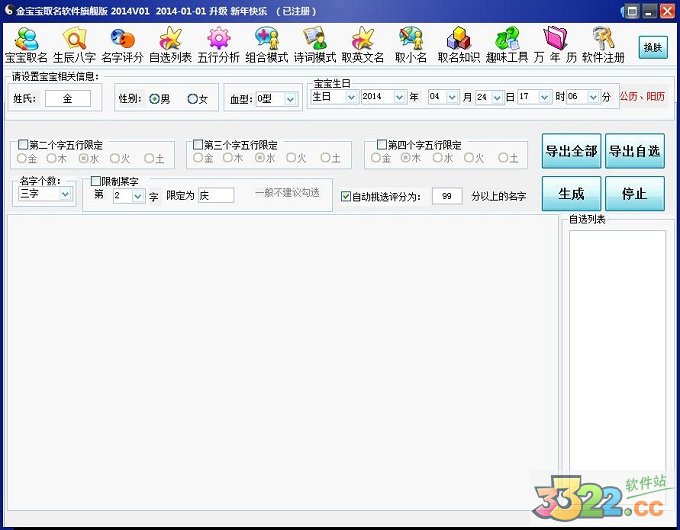The image size is (680, 530).
Task: Open the 生日 type dropdown
Action: 351,97
